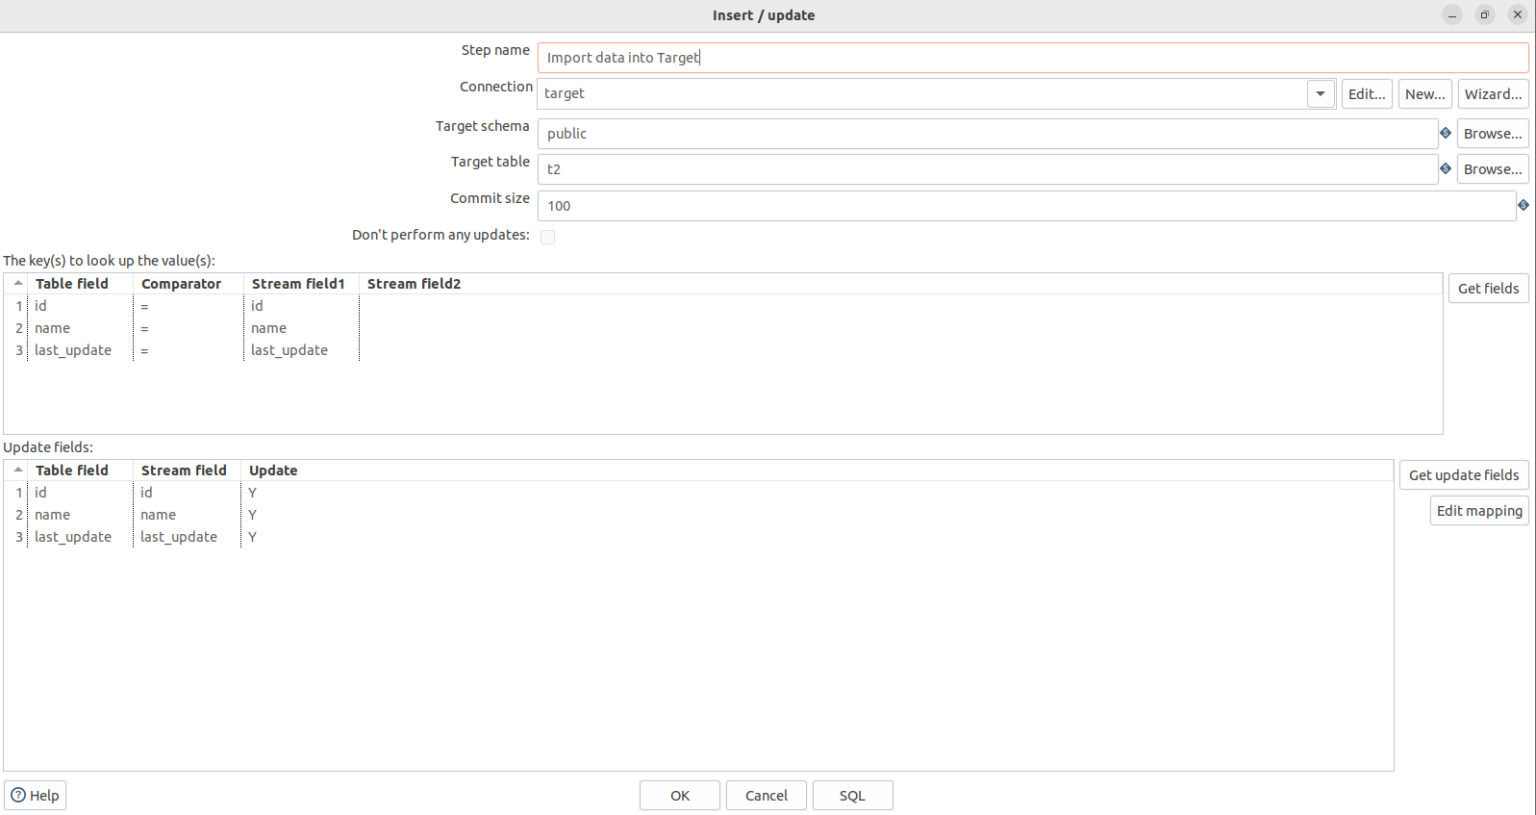This screenshot has height=815, width=1536.
Task: Open Edit mapping dialog
Action: tap(1478, 510)
